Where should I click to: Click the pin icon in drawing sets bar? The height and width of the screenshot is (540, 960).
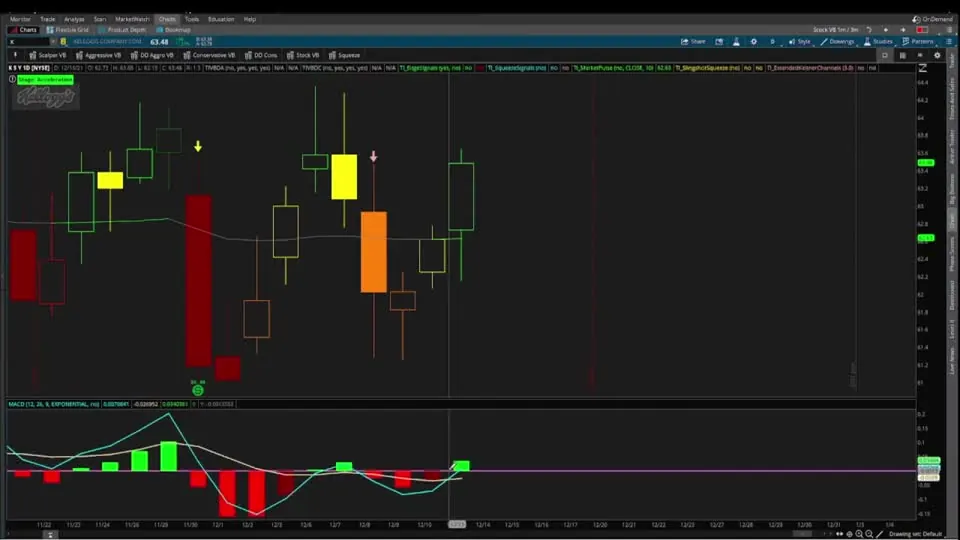15,55
